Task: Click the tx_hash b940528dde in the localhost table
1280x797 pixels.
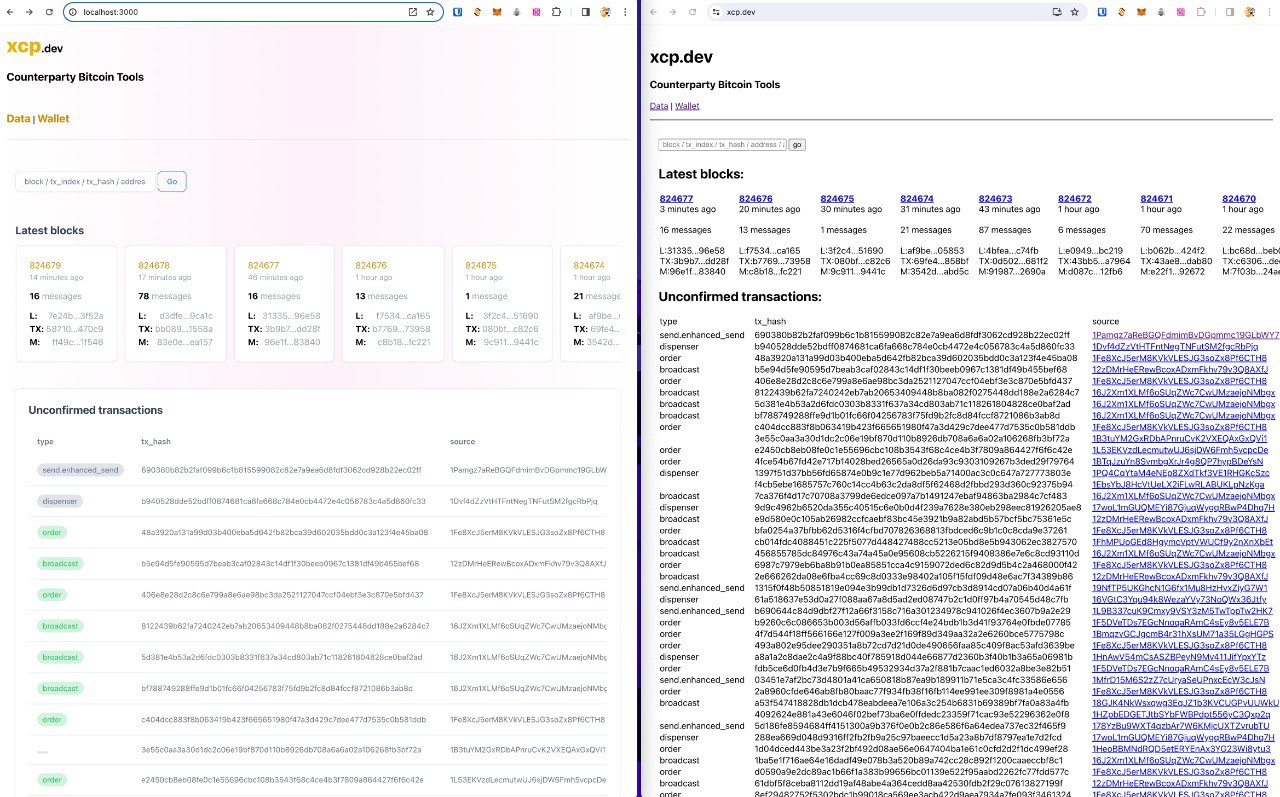Action: click(x=270, y=501)
